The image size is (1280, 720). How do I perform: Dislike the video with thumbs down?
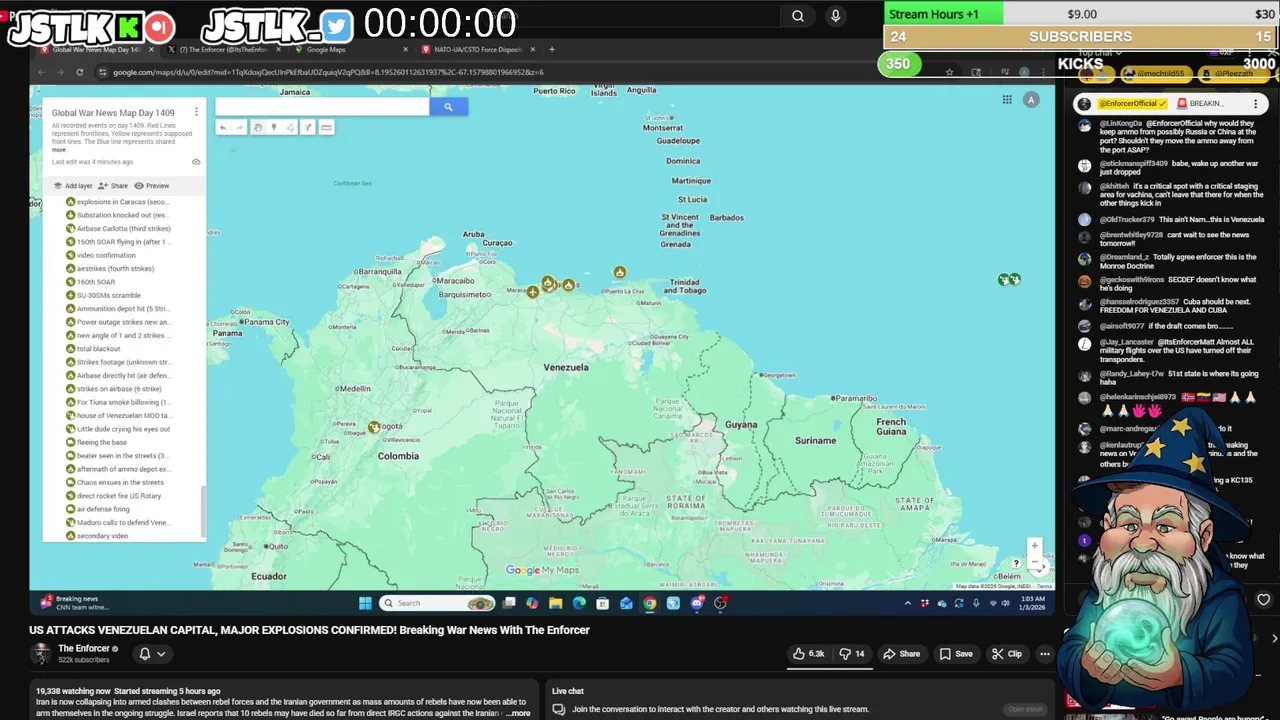[x=851, y=654]
